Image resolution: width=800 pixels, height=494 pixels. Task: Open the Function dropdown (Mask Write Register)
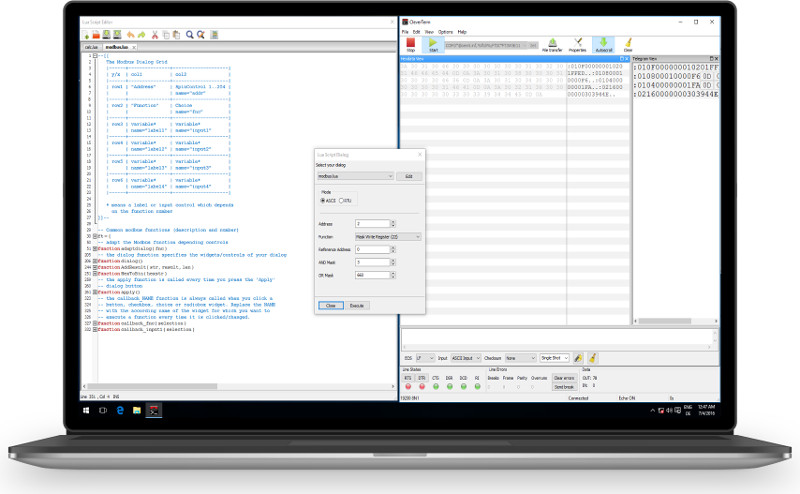pos(388,237)
